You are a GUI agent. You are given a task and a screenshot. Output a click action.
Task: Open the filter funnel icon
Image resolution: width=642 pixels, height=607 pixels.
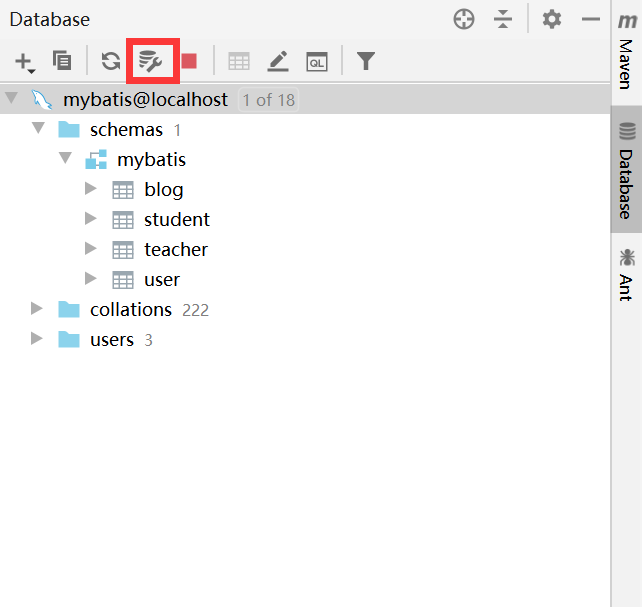point(366,61)
